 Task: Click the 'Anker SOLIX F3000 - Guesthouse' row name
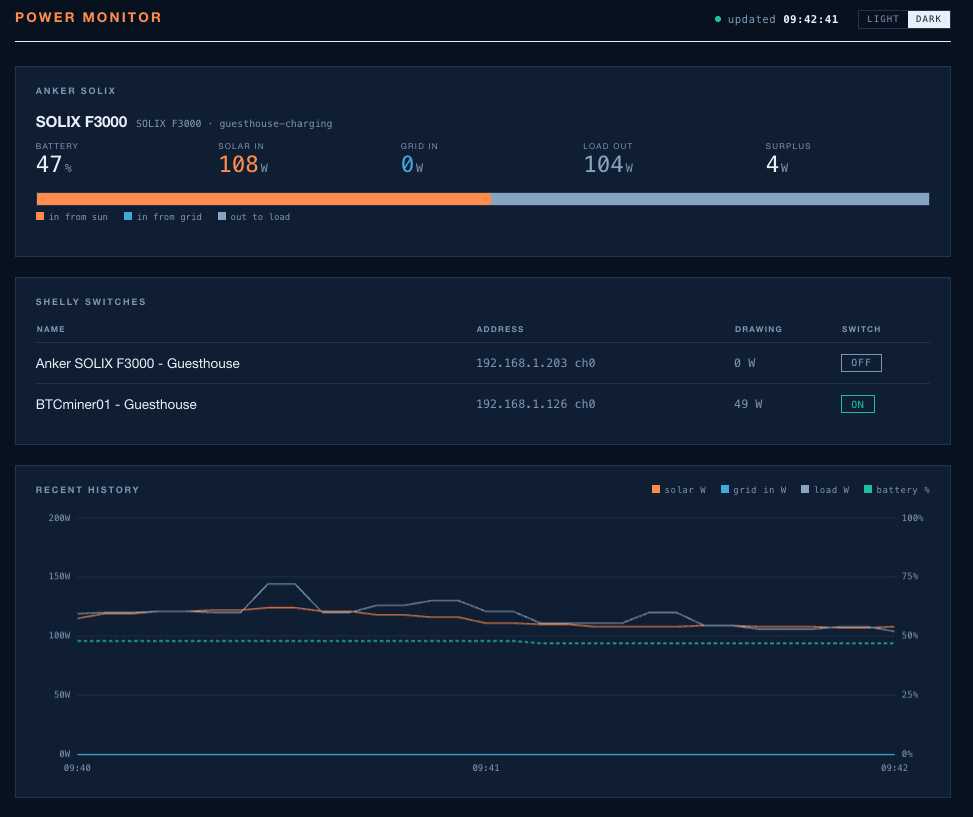click(x=138, y=364)
